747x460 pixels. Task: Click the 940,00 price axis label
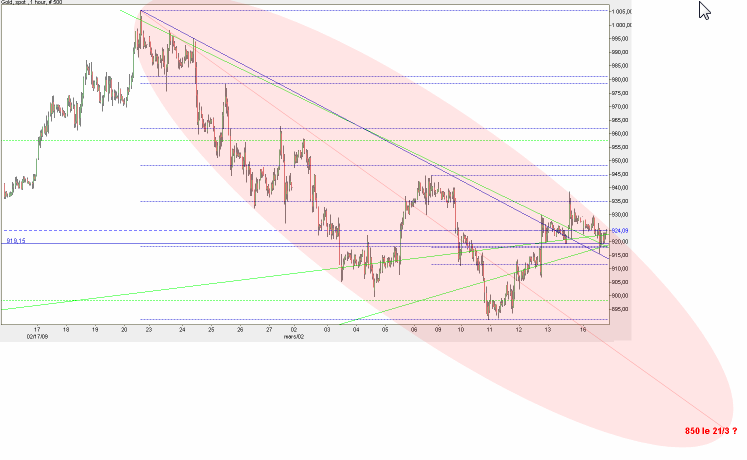tap(620, 188)
